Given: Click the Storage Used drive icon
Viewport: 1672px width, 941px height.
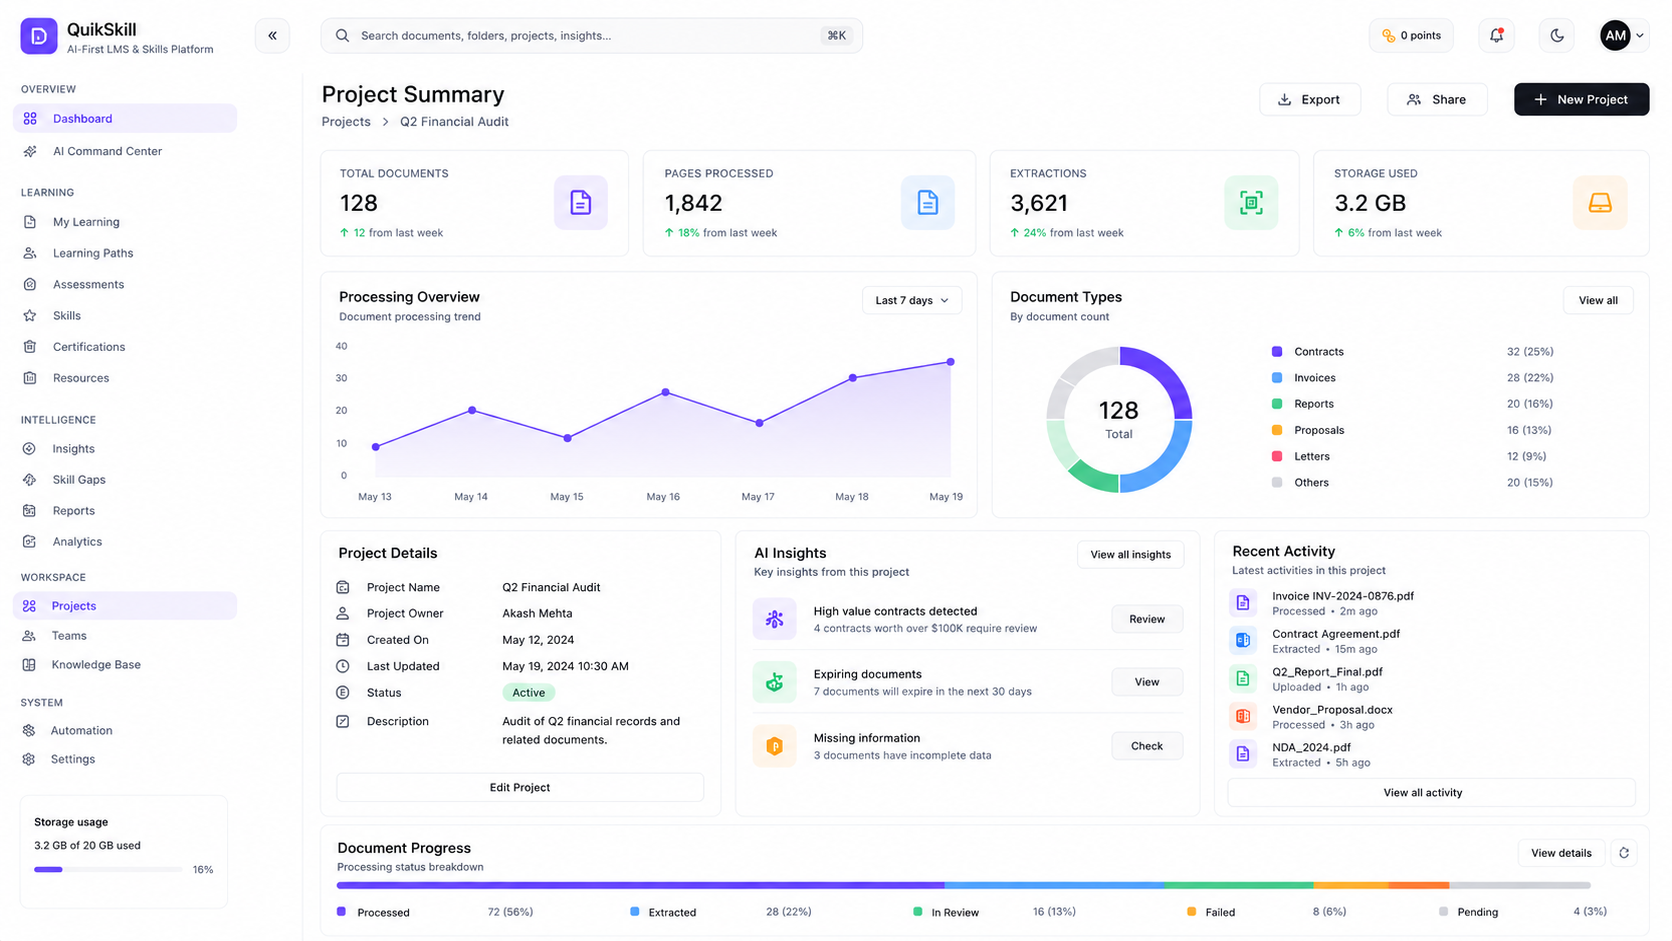Looking at the screenshot, I should click(1600, 203).
